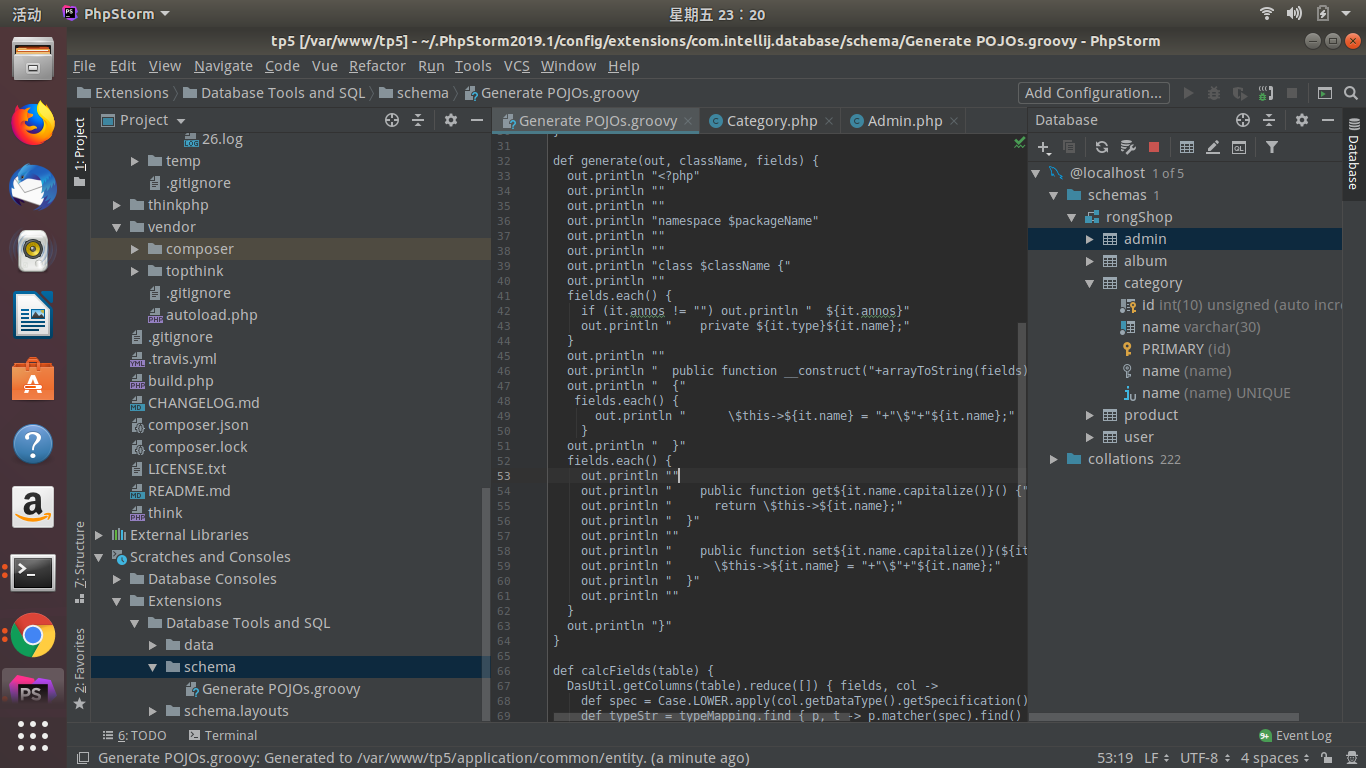Click Start Listening for PHP Debug Connections icon
Screen dimensions: 1366x768
pyautogui.click(x=1266, y=93)
